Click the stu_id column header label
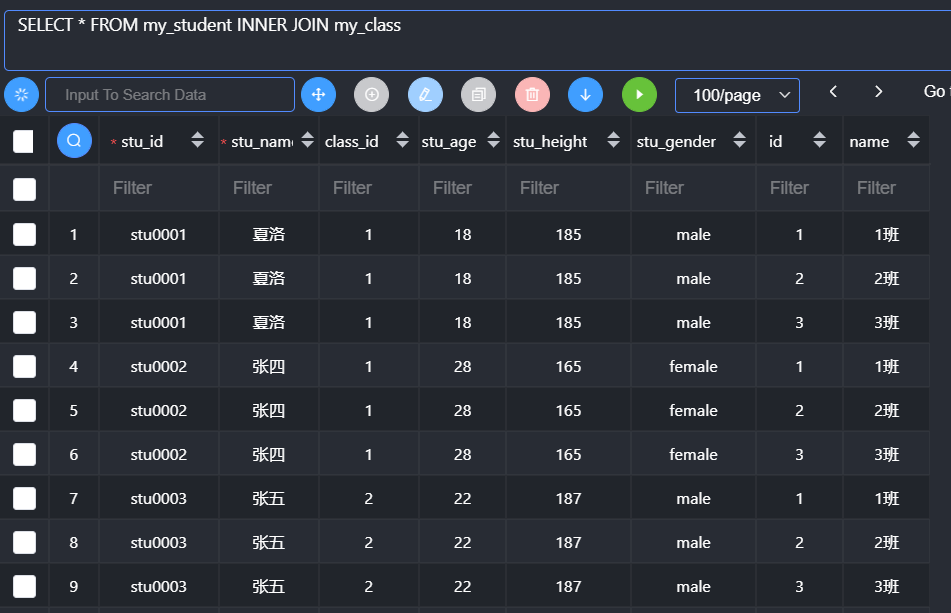The height and width of the screenshot is (613, 951). (x=142, y=141)
